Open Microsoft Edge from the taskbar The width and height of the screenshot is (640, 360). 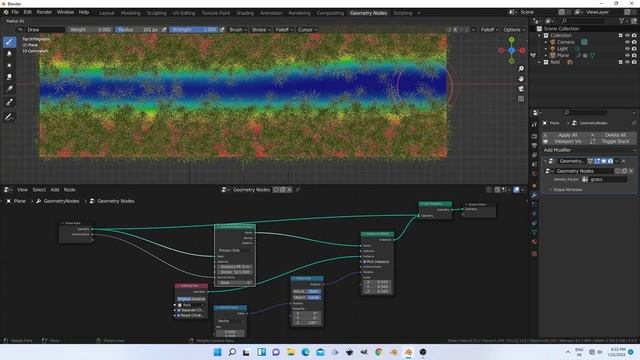click(306, 352)
